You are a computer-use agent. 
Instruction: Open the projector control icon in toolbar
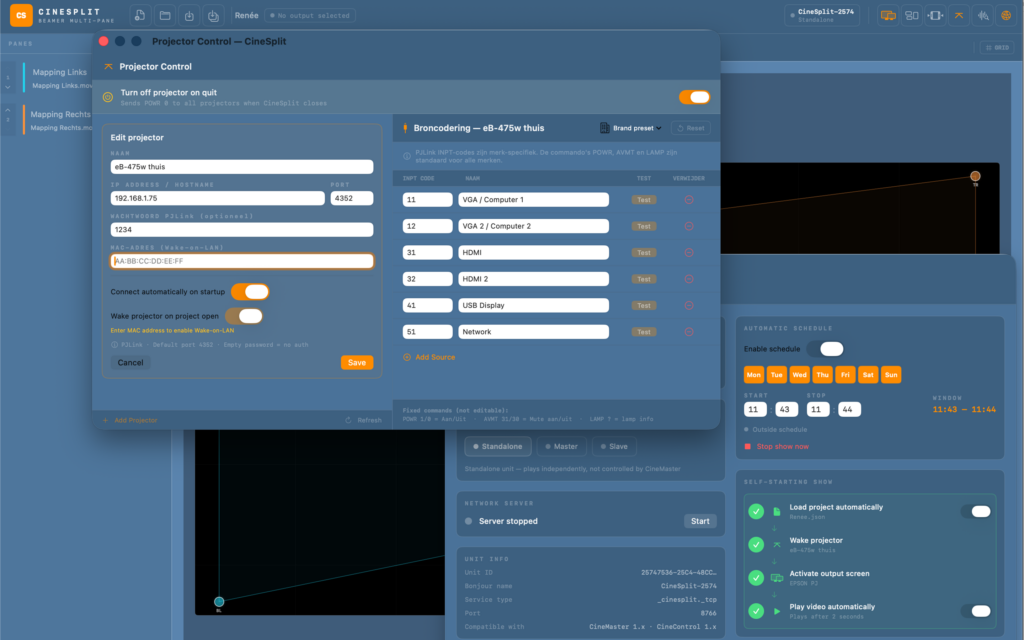point(959,15)
